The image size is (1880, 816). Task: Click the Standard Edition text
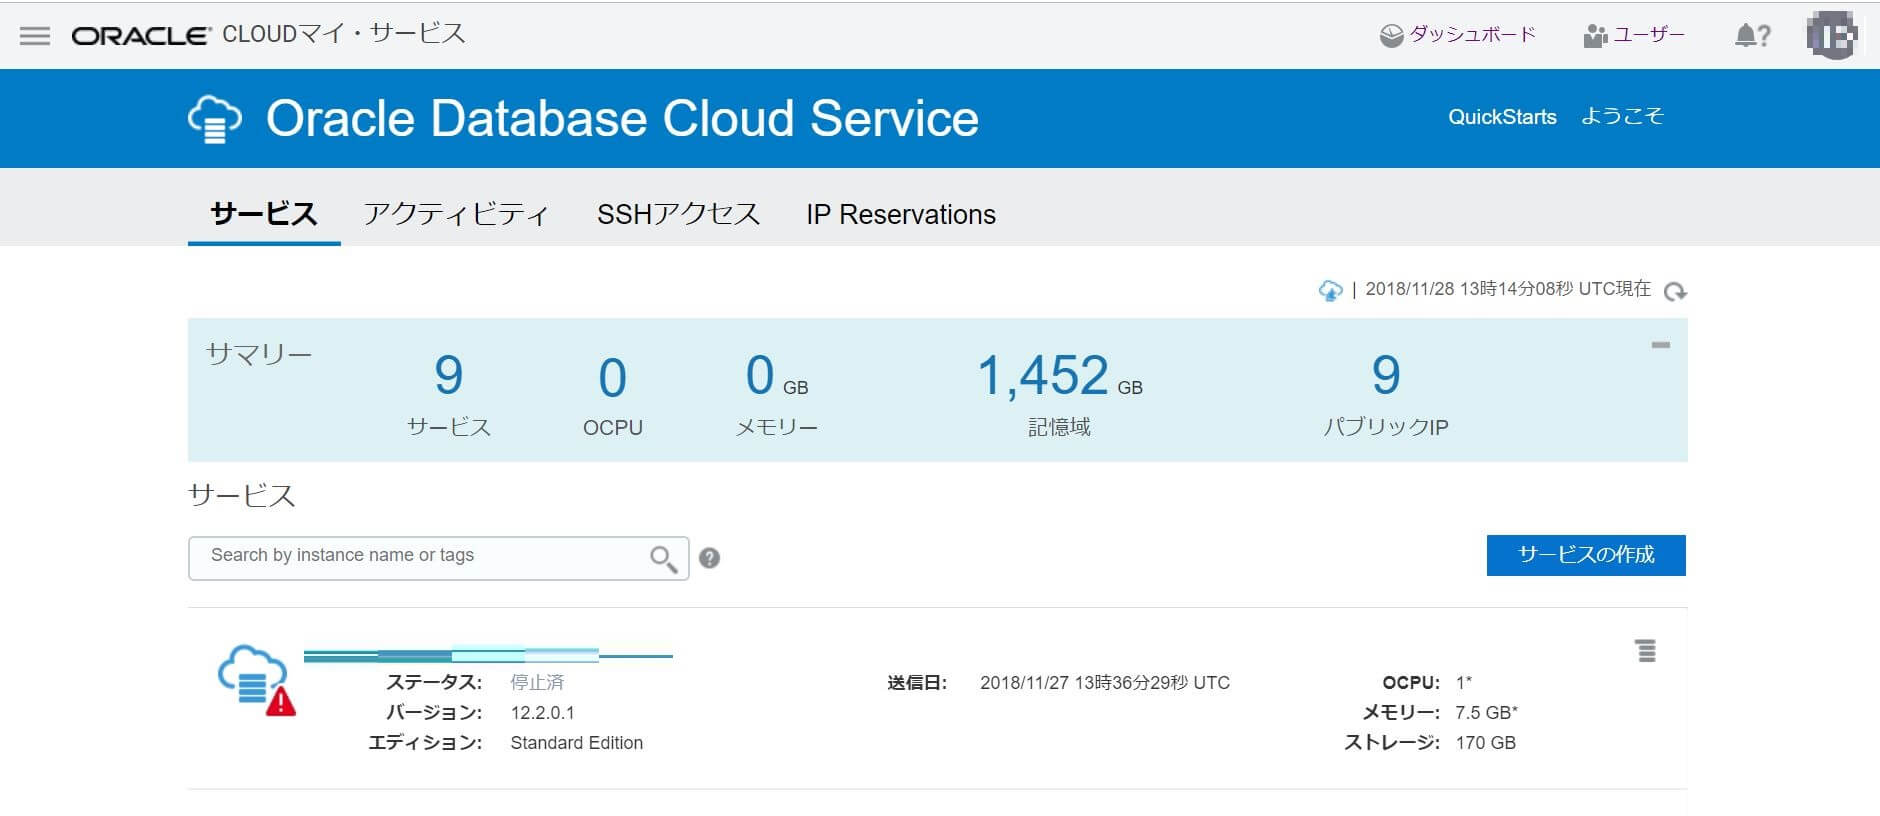576,743
